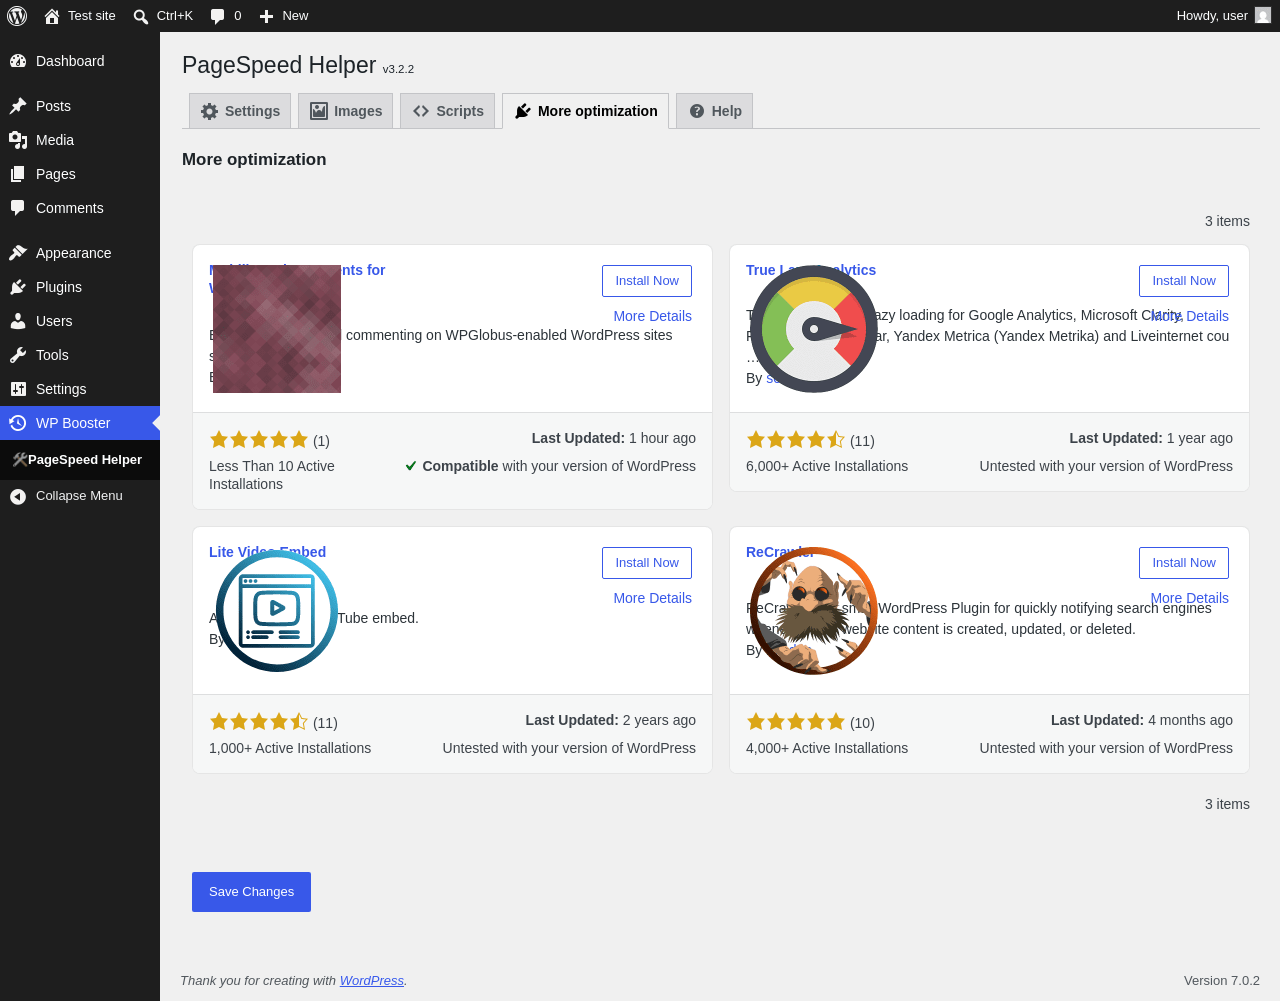Viewport: 1280px width, 1001px height.
Task: Install the Lite Video Embed plugin
Action: point(647,563)
